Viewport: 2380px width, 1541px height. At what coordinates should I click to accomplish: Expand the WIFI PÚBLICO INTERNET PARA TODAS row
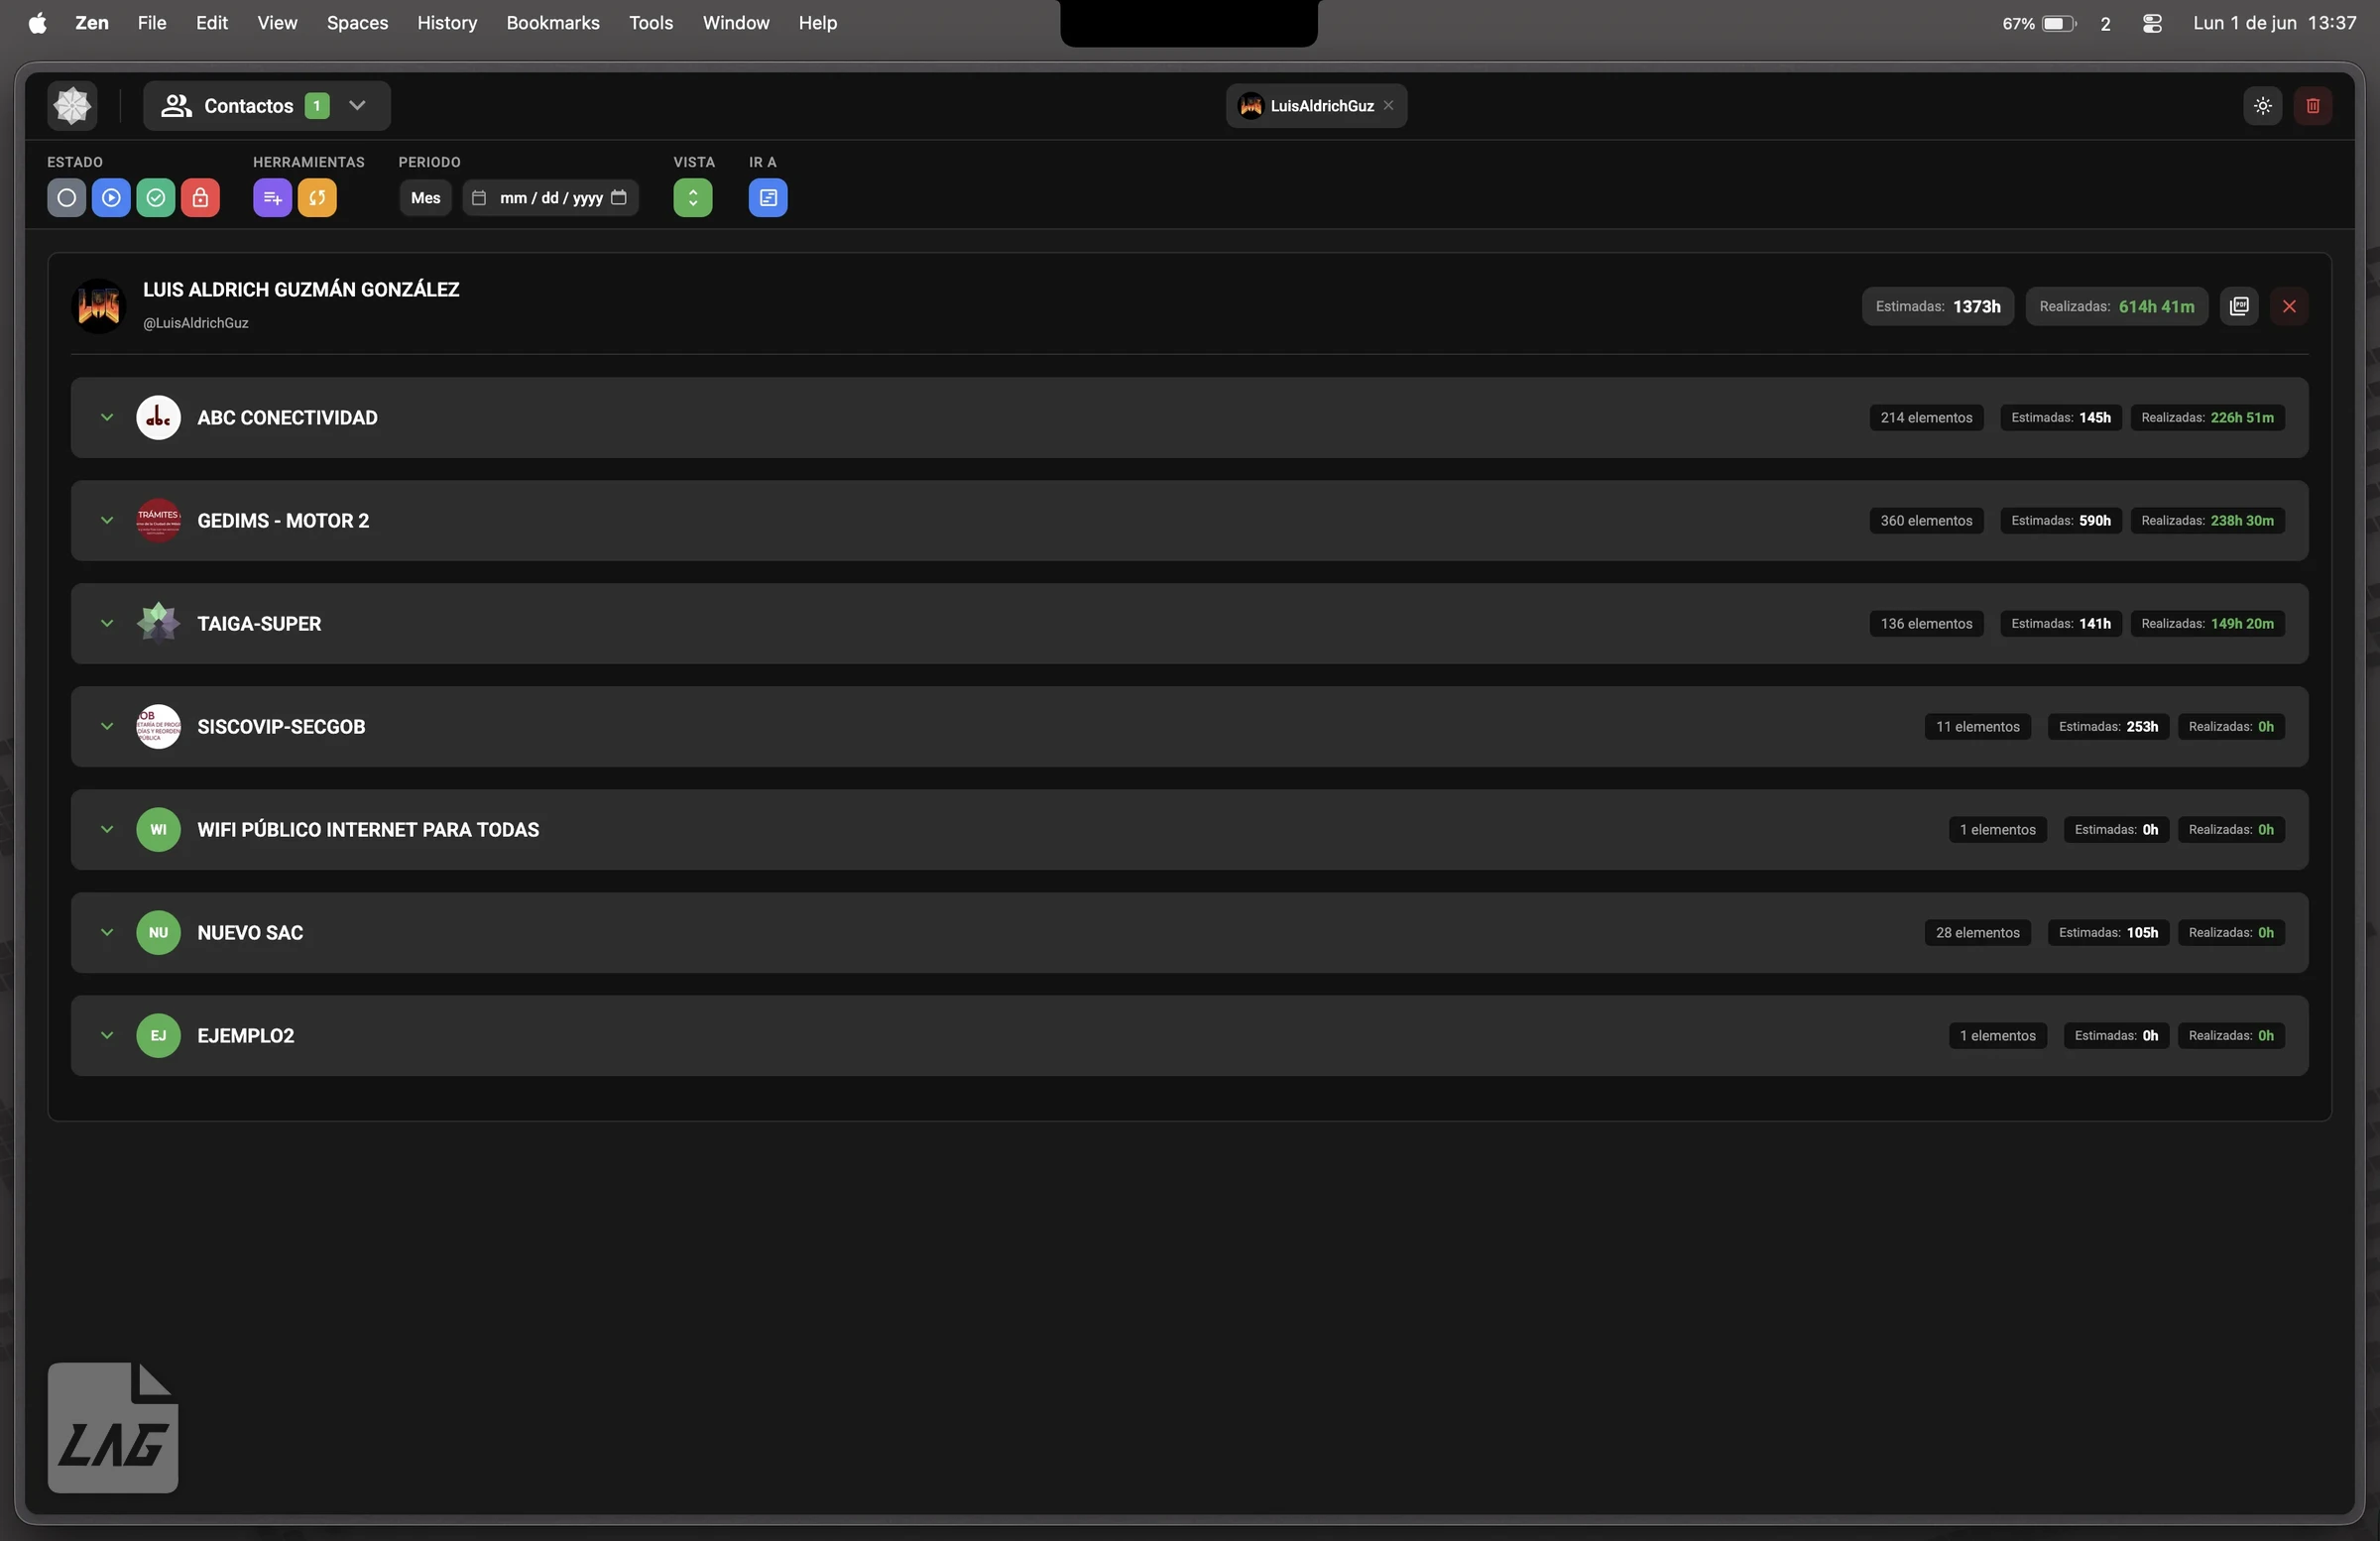pos(107,829)
